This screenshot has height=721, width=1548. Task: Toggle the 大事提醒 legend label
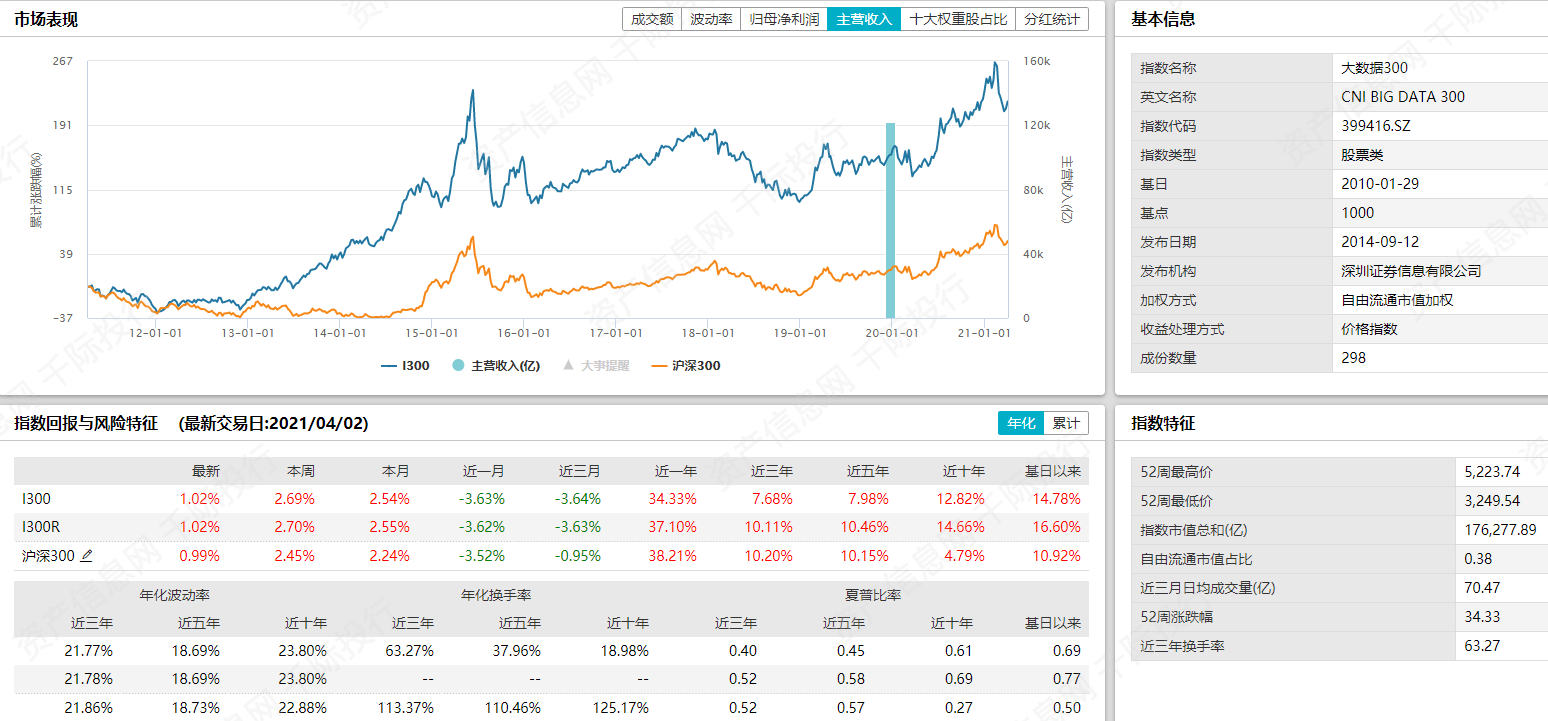pos(605,366)
